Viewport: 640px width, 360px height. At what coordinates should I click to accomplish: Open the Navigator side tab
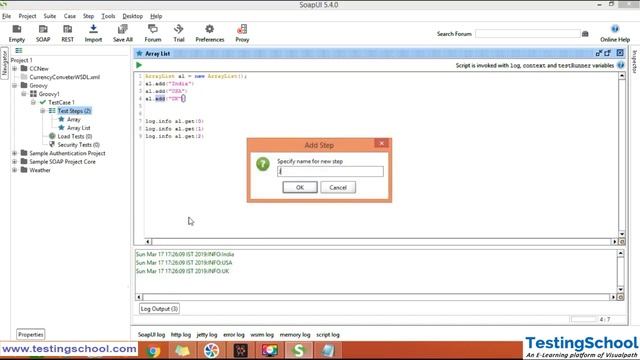(x=4, y=63)
